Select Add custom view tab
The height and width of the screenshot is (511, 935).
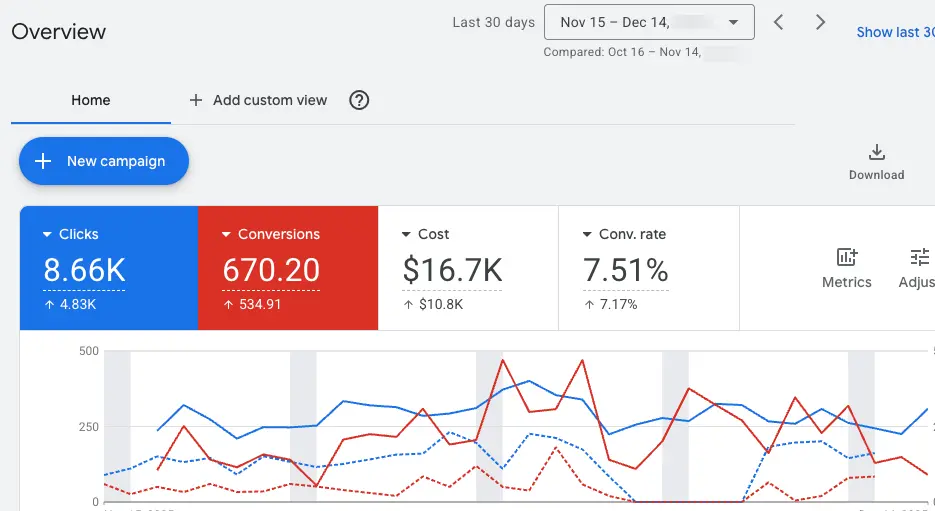258,100
